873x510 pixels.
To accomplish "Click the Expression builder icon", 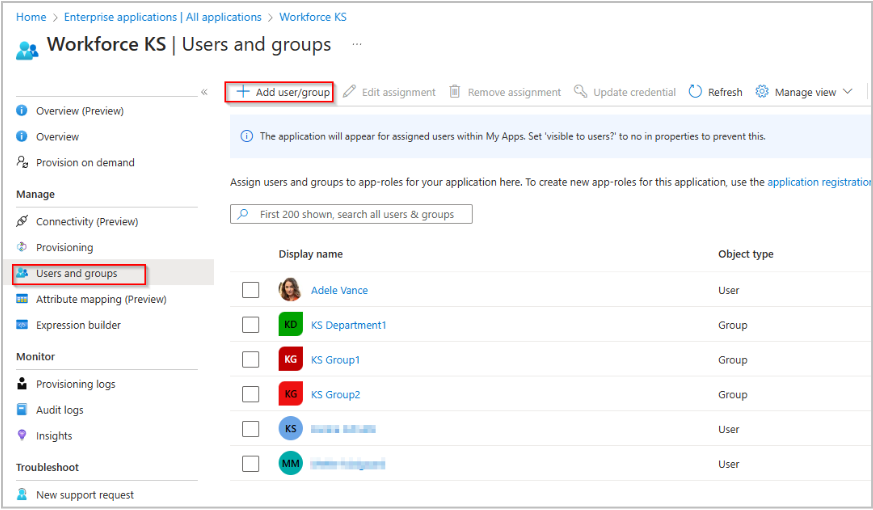I will tap(22, 325).
